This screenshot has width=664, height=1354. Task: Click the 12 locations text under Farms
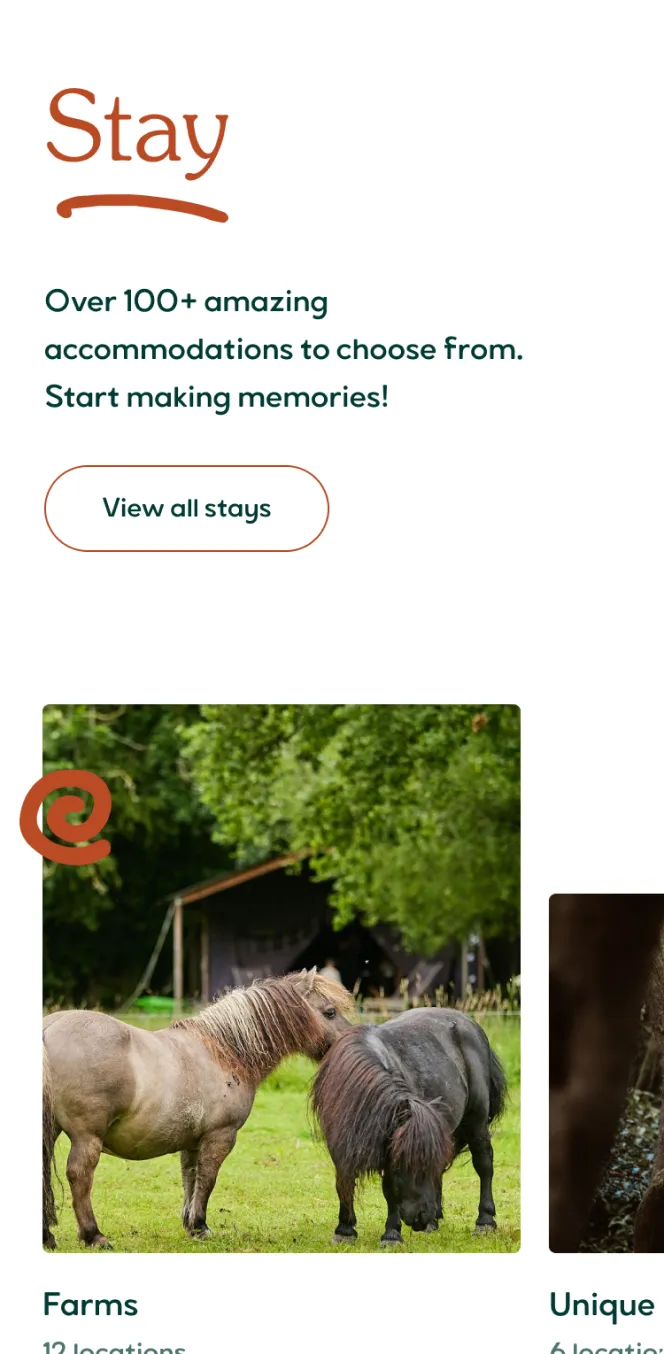click(114, 1346)
